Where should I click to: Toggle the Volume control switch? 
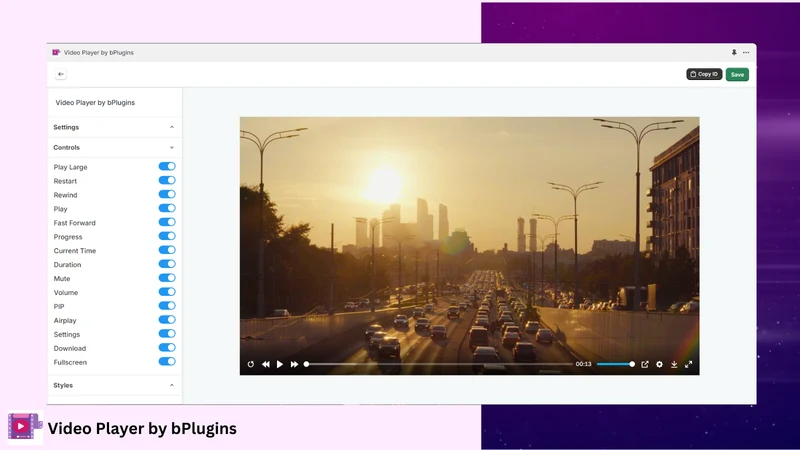point(167,292)
